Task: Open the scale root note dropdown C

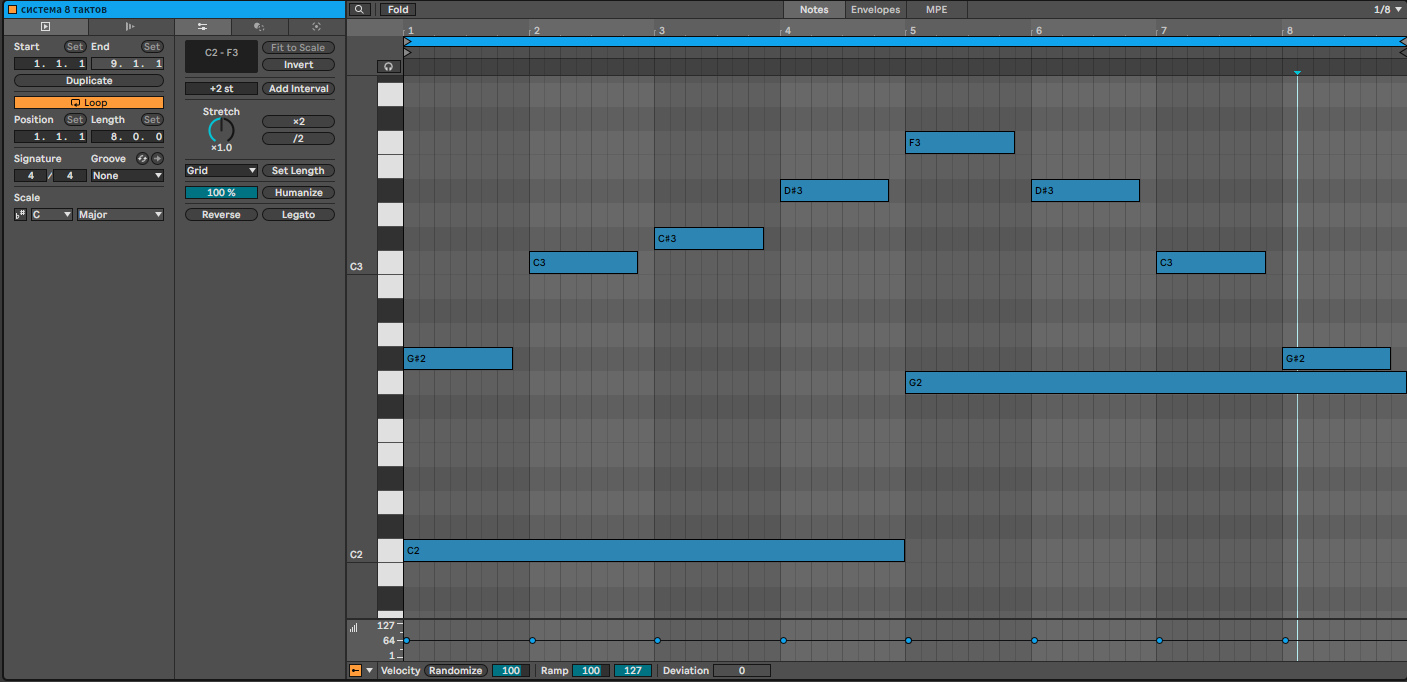Action: click(x=52, y=215)
